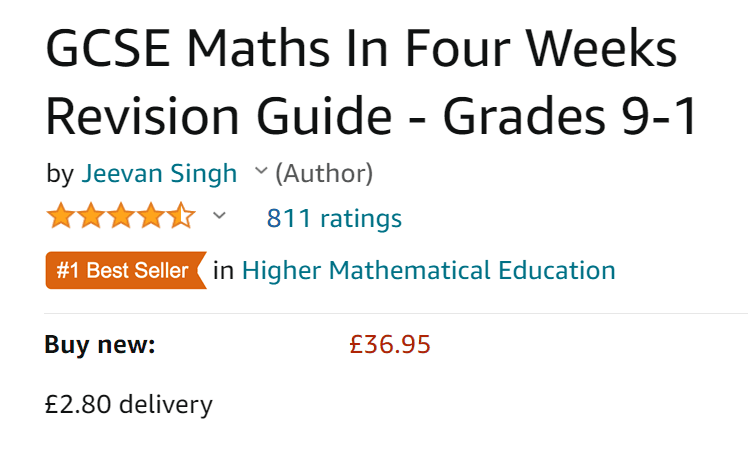
Task: Click the fourth orange rating star
Action: click(151, 216)
